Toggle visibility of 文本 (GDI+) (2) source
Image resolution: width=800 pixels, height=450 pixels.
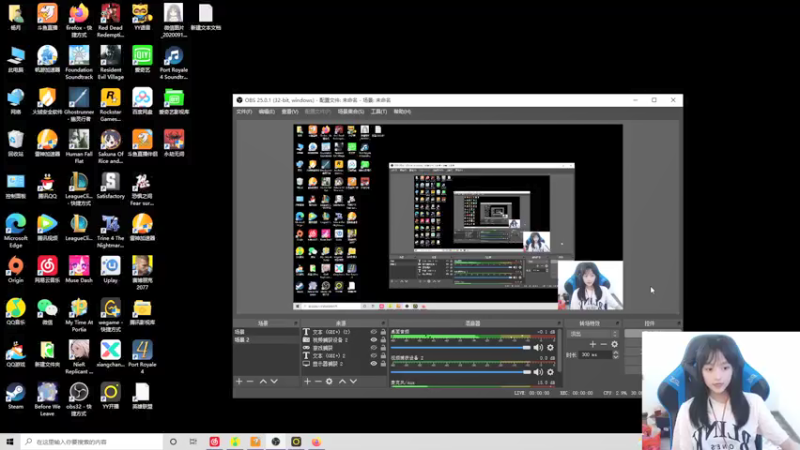pyautogui.click(x=373, y=332)
